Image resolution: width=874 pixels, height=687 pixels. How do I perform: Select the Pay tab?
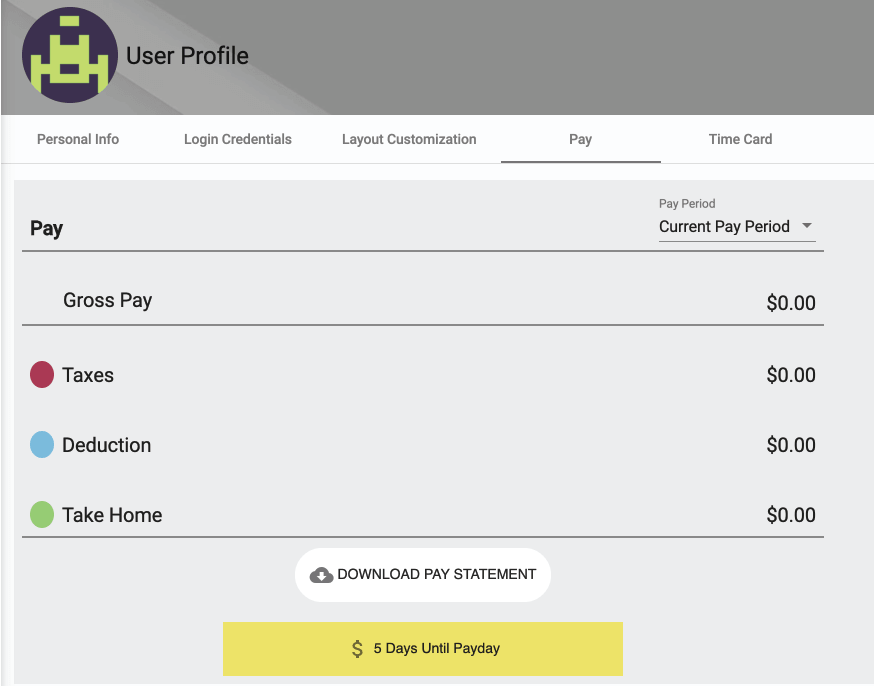pos(580,139)
